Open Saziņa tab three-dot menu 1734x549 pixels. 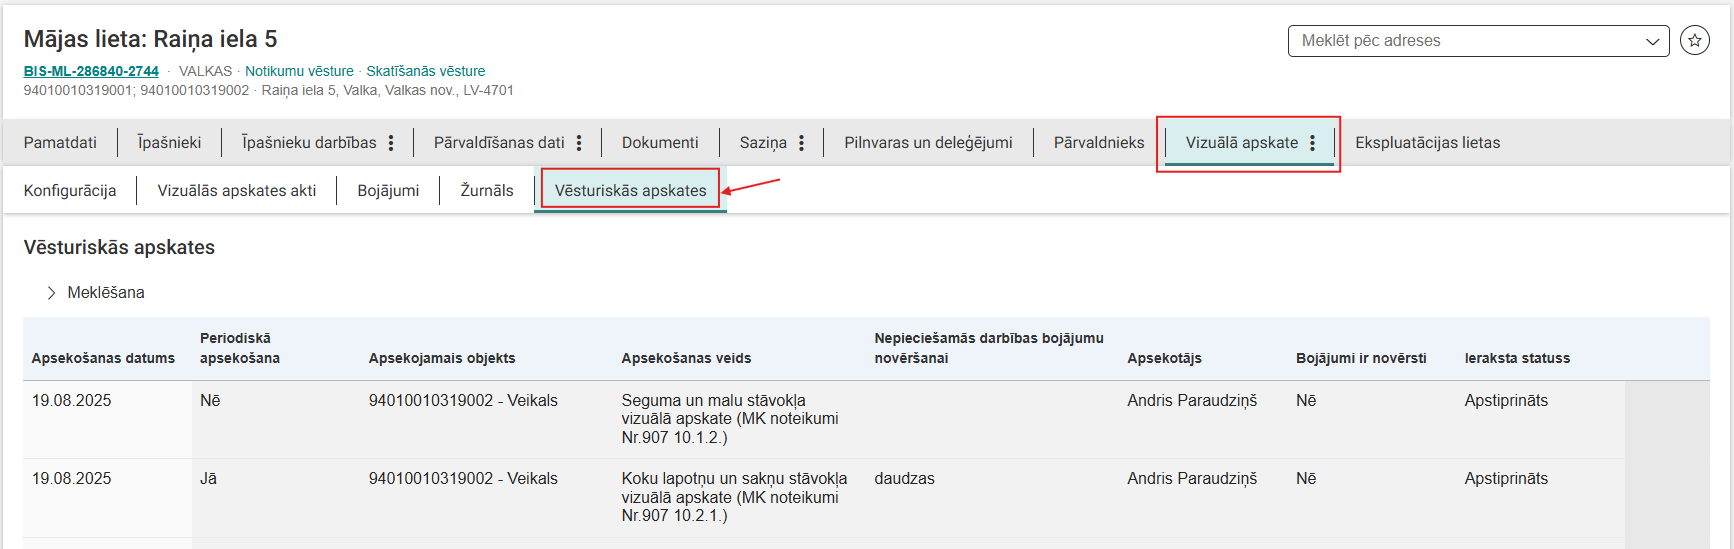[801, 143]
